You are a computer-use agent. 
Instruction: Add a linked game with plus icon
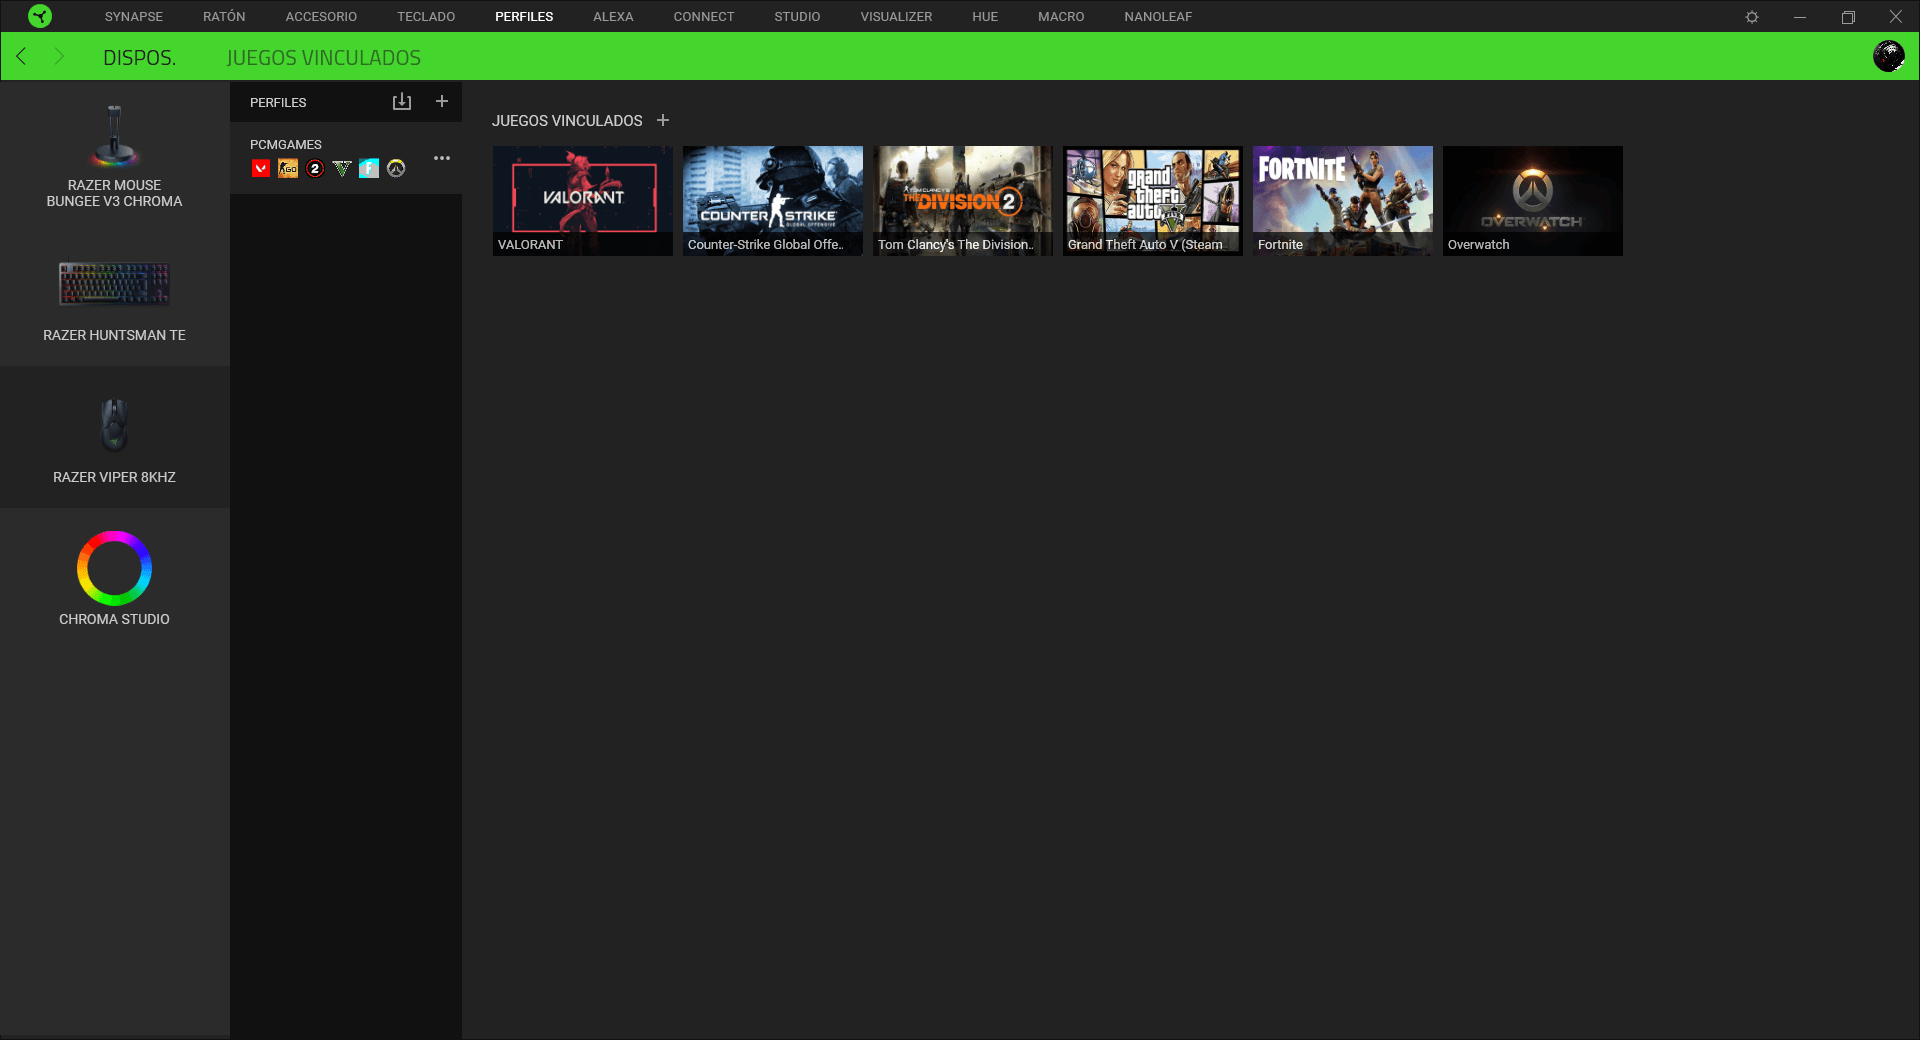point(663,120)
